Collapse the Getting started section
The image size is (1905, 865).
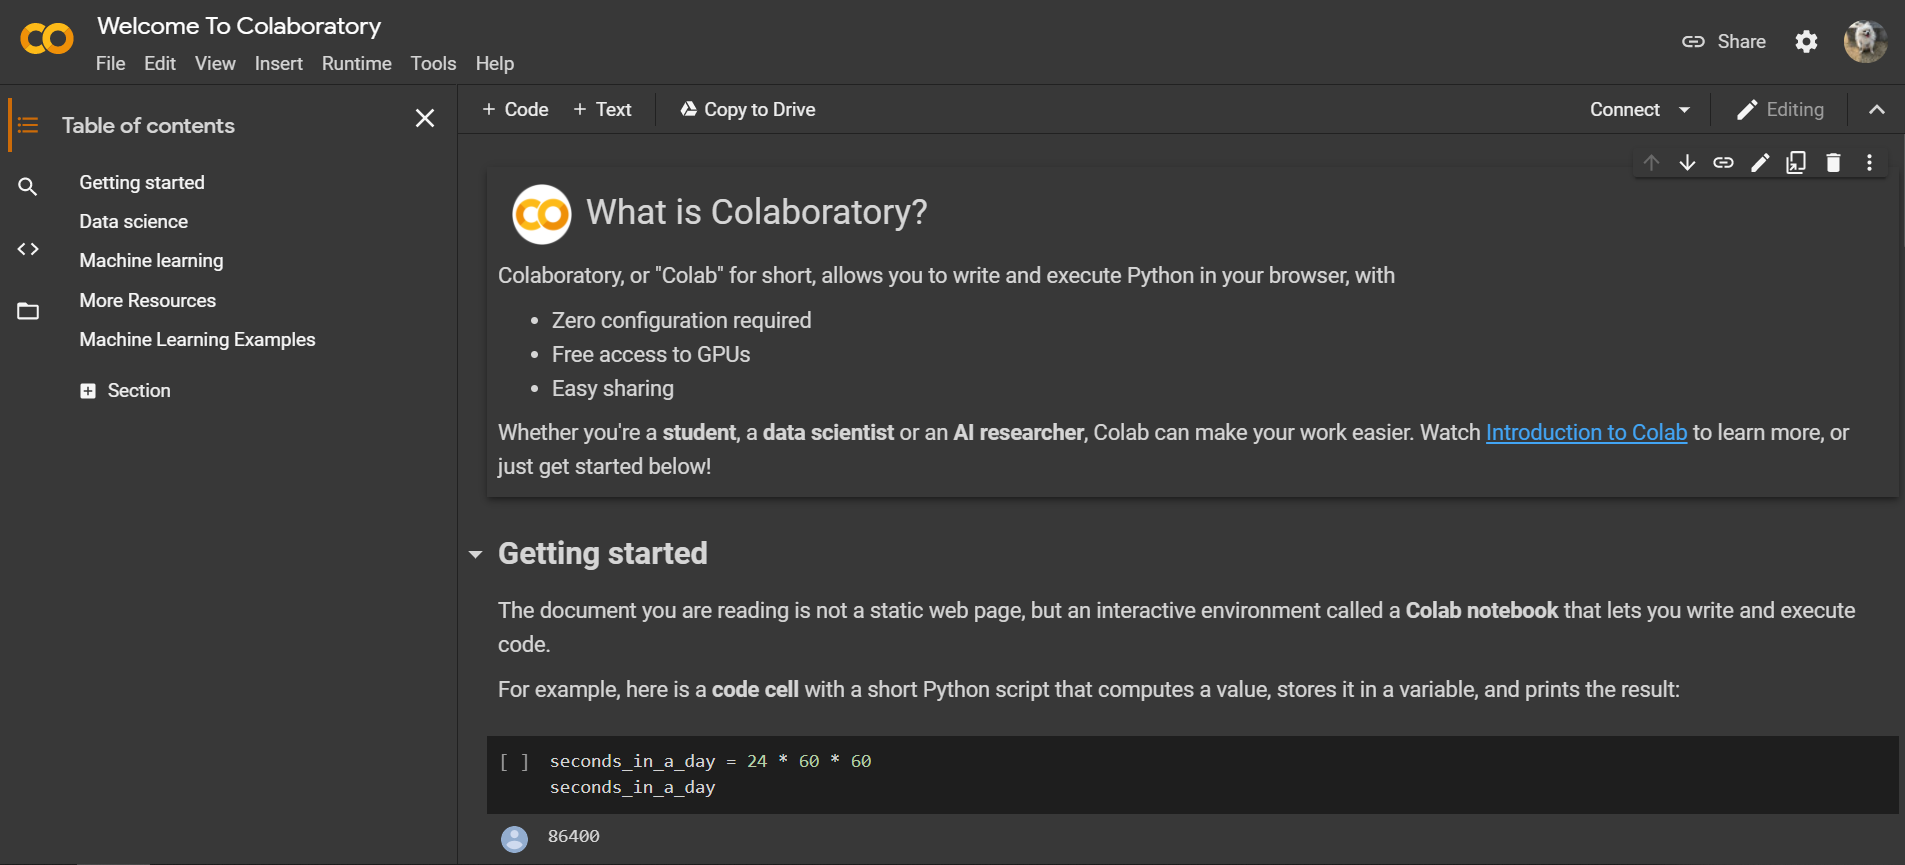(476, 554)
